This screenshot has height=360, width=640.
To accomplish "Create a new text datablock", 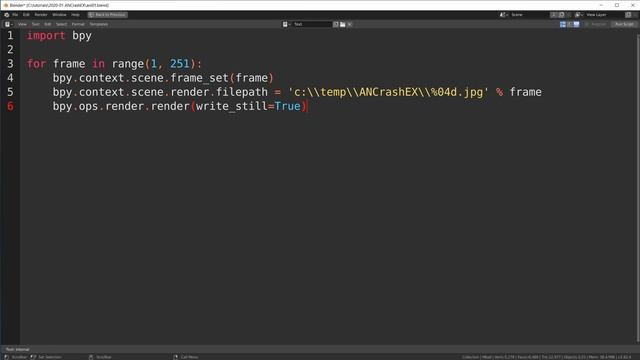I will [336, 24].
